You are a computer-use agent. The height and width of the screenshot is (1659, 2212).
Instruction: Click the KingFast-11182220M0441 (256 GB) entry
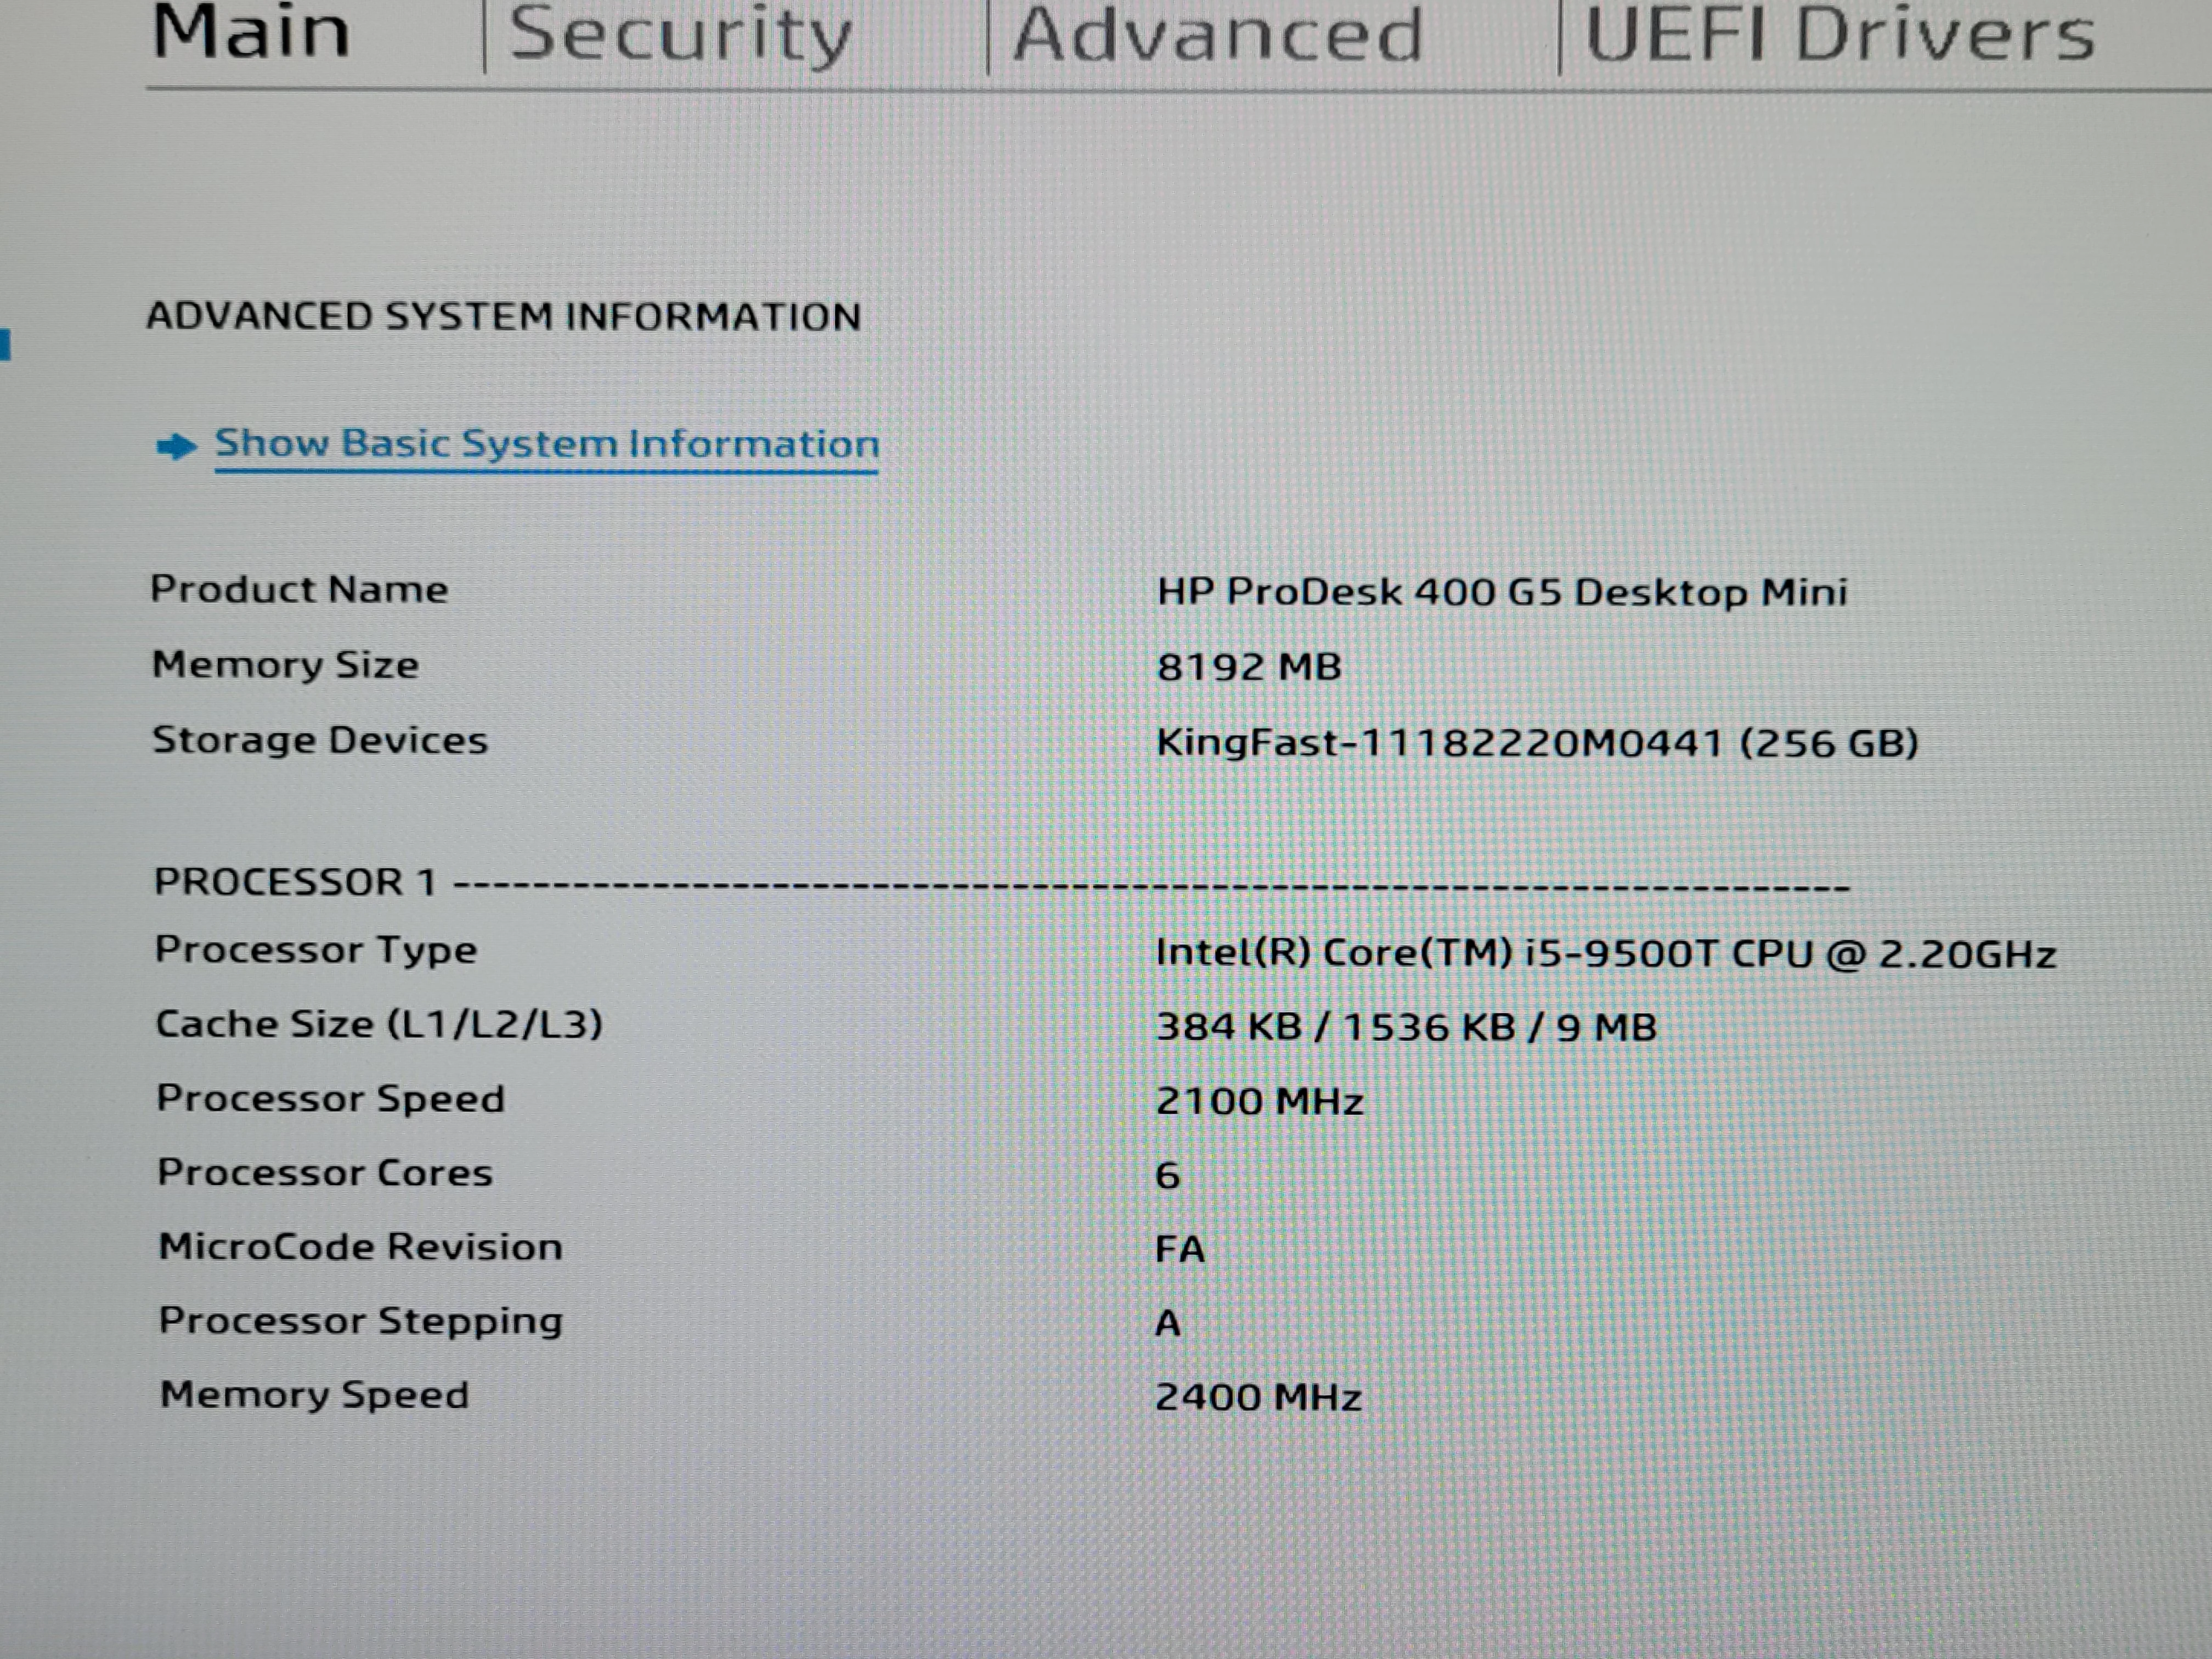point(1537,743)
